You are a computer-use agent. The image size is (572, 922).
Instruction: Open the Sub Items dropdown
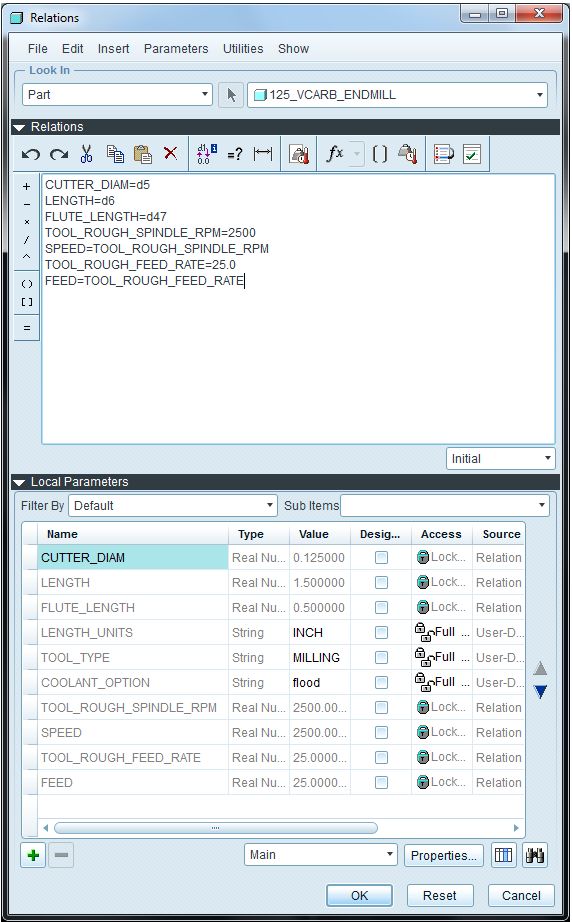(445, 506)
